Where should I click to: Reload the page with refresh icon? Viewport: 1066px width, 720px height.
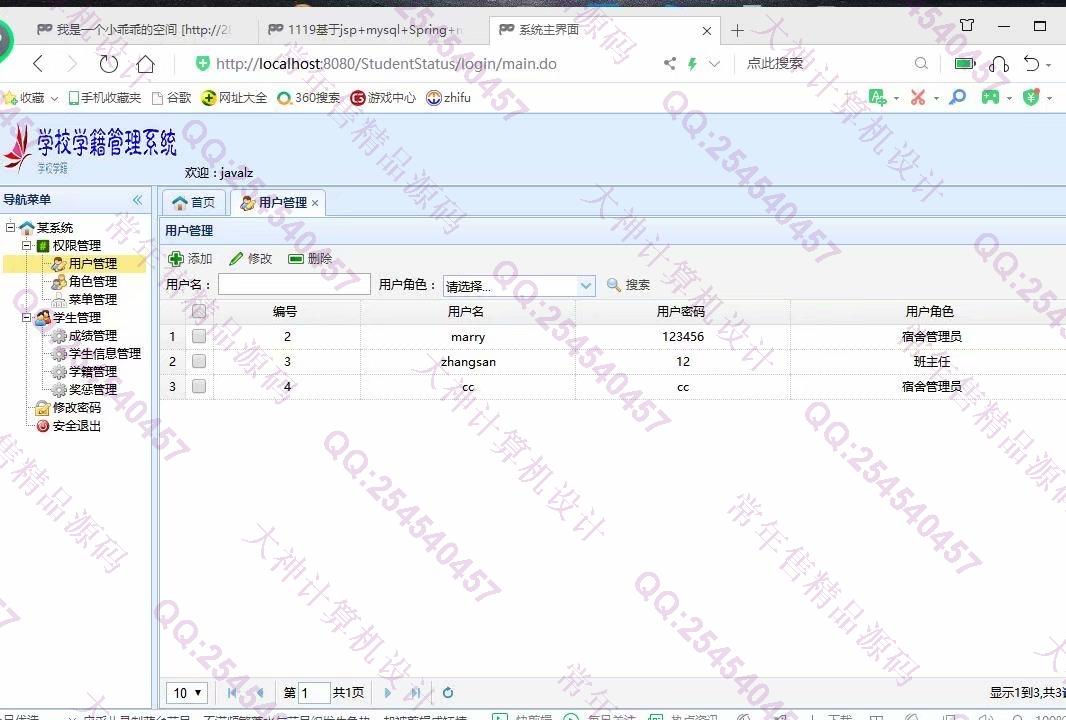tap(109, 64)
